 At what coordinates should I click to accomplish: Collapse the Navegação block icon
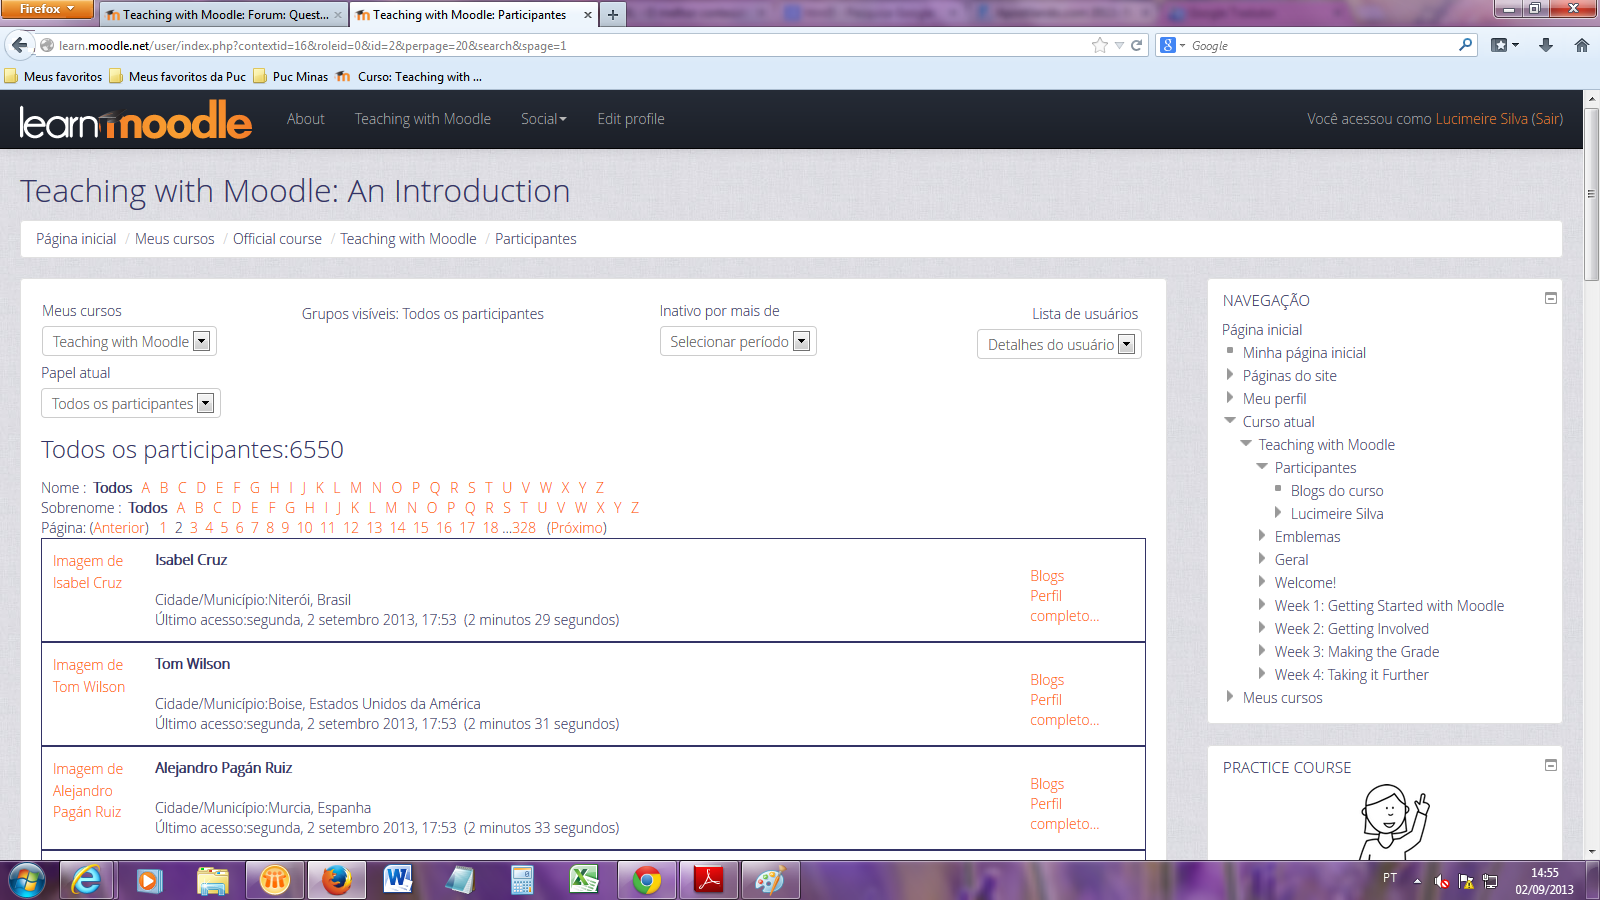pos(1551,298)
